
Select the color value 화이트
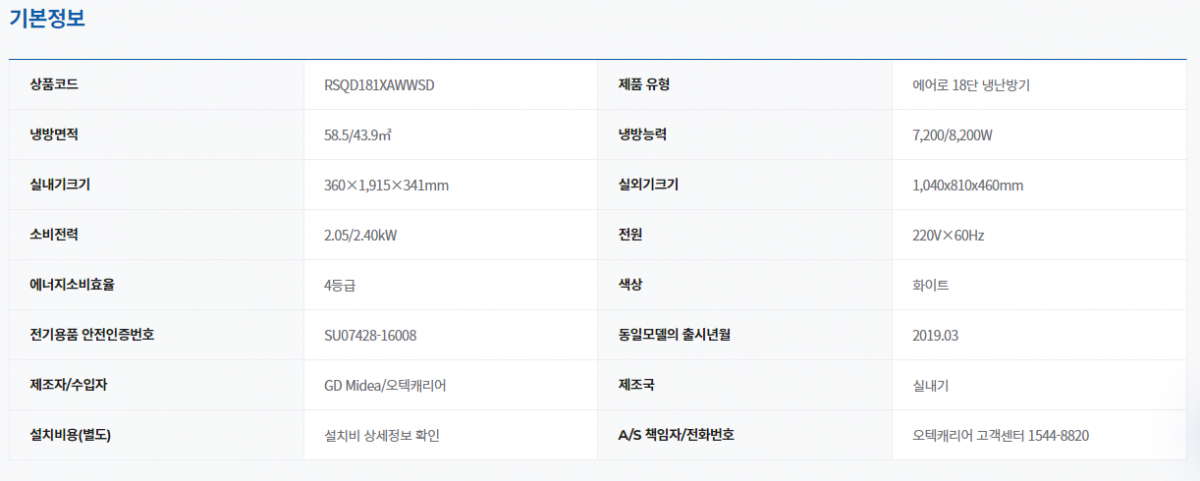[x=931, y=285]
